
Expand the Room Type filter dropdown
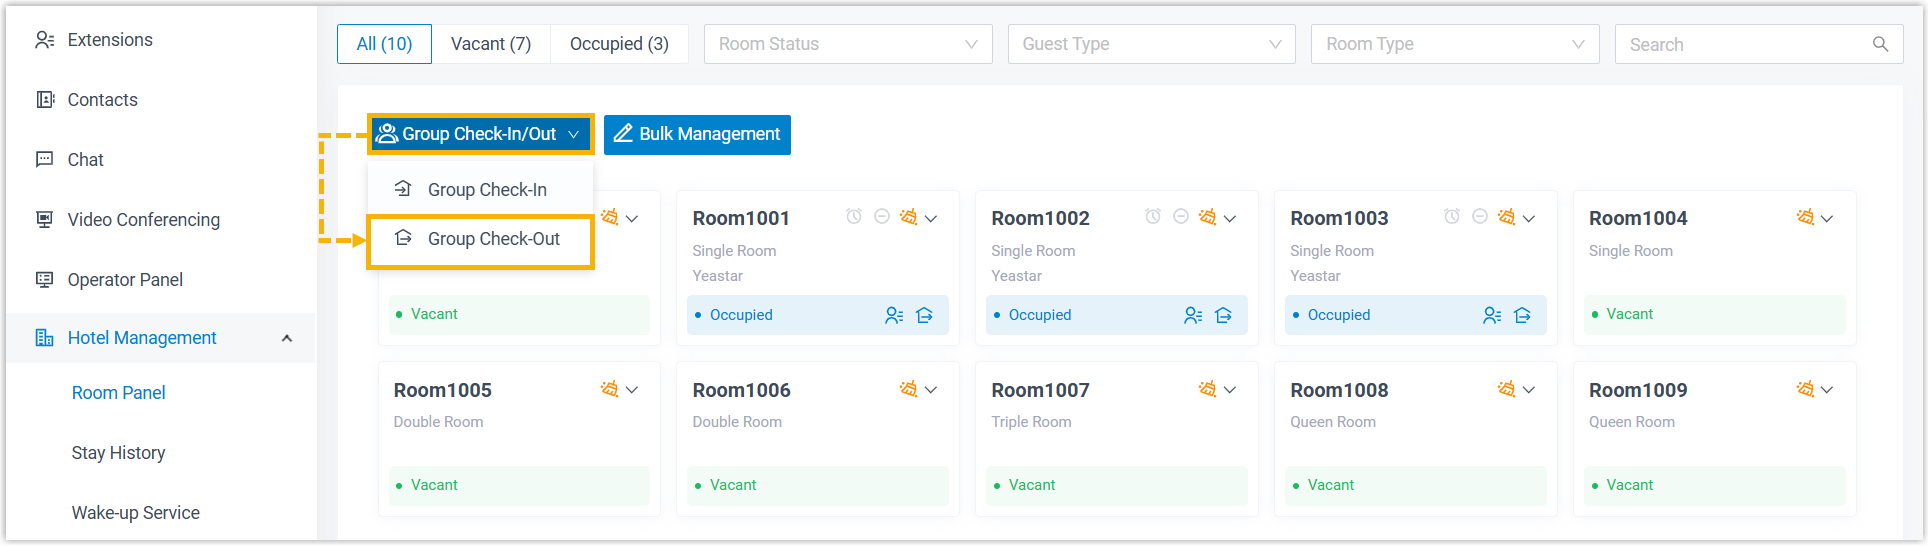point(1454,44)
